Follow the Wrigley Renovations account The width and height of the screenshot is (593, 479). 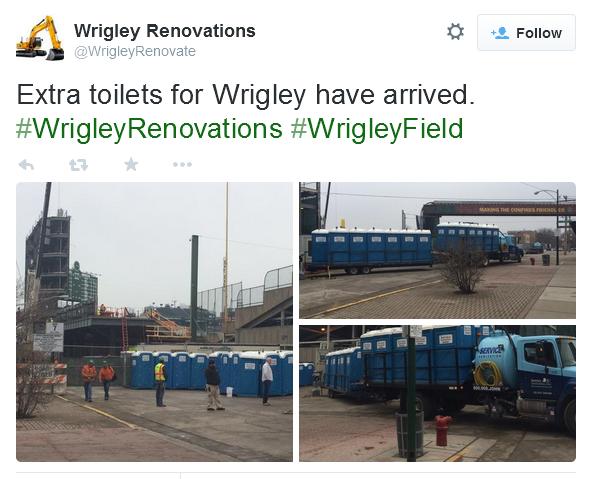click(x=526, y=33)
